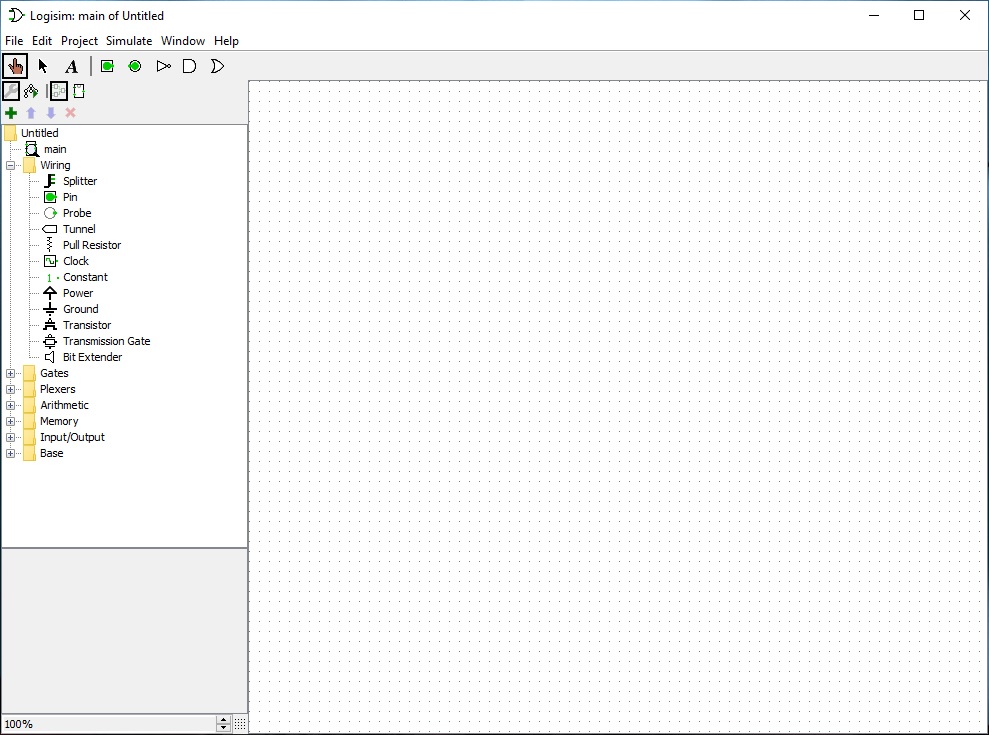Decrease zoom with the down stepper arrow
This screenshot has height=735, width=989.
coord(223,727)
